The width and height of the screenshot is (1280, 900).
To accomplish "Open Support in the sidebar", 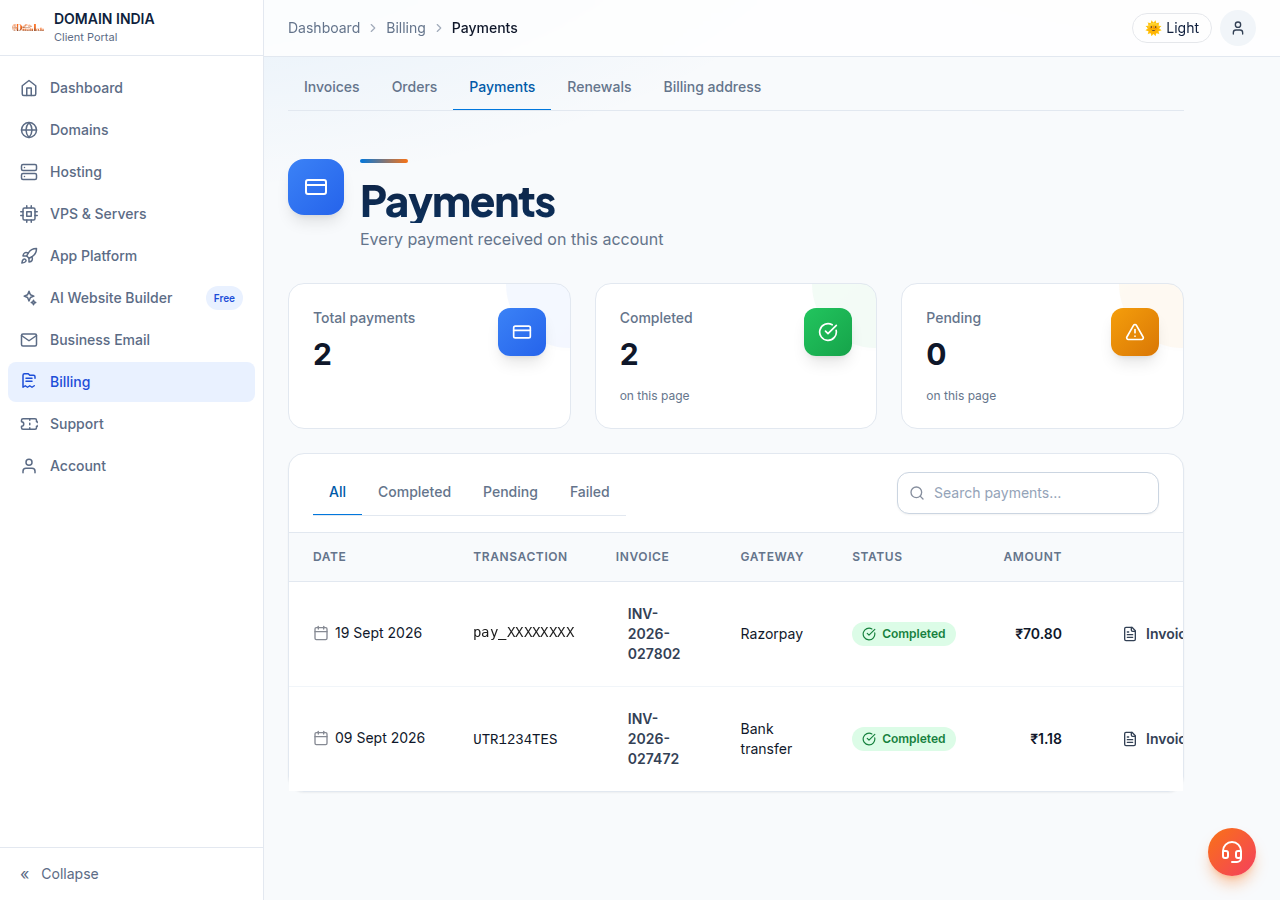I will click(x=131, y=424).
